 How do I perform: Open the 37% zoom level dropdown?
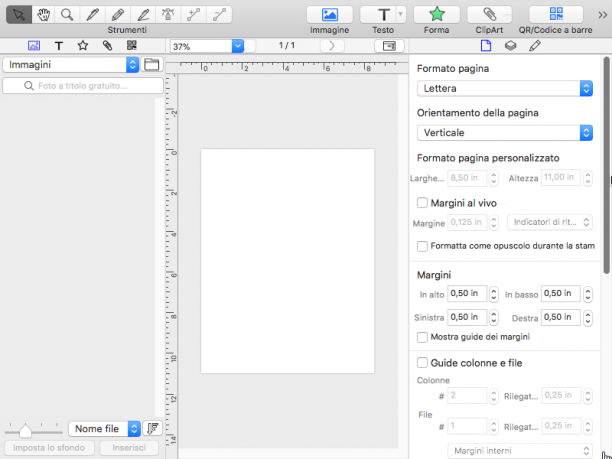pyautogui.click(x=207, y=46)
